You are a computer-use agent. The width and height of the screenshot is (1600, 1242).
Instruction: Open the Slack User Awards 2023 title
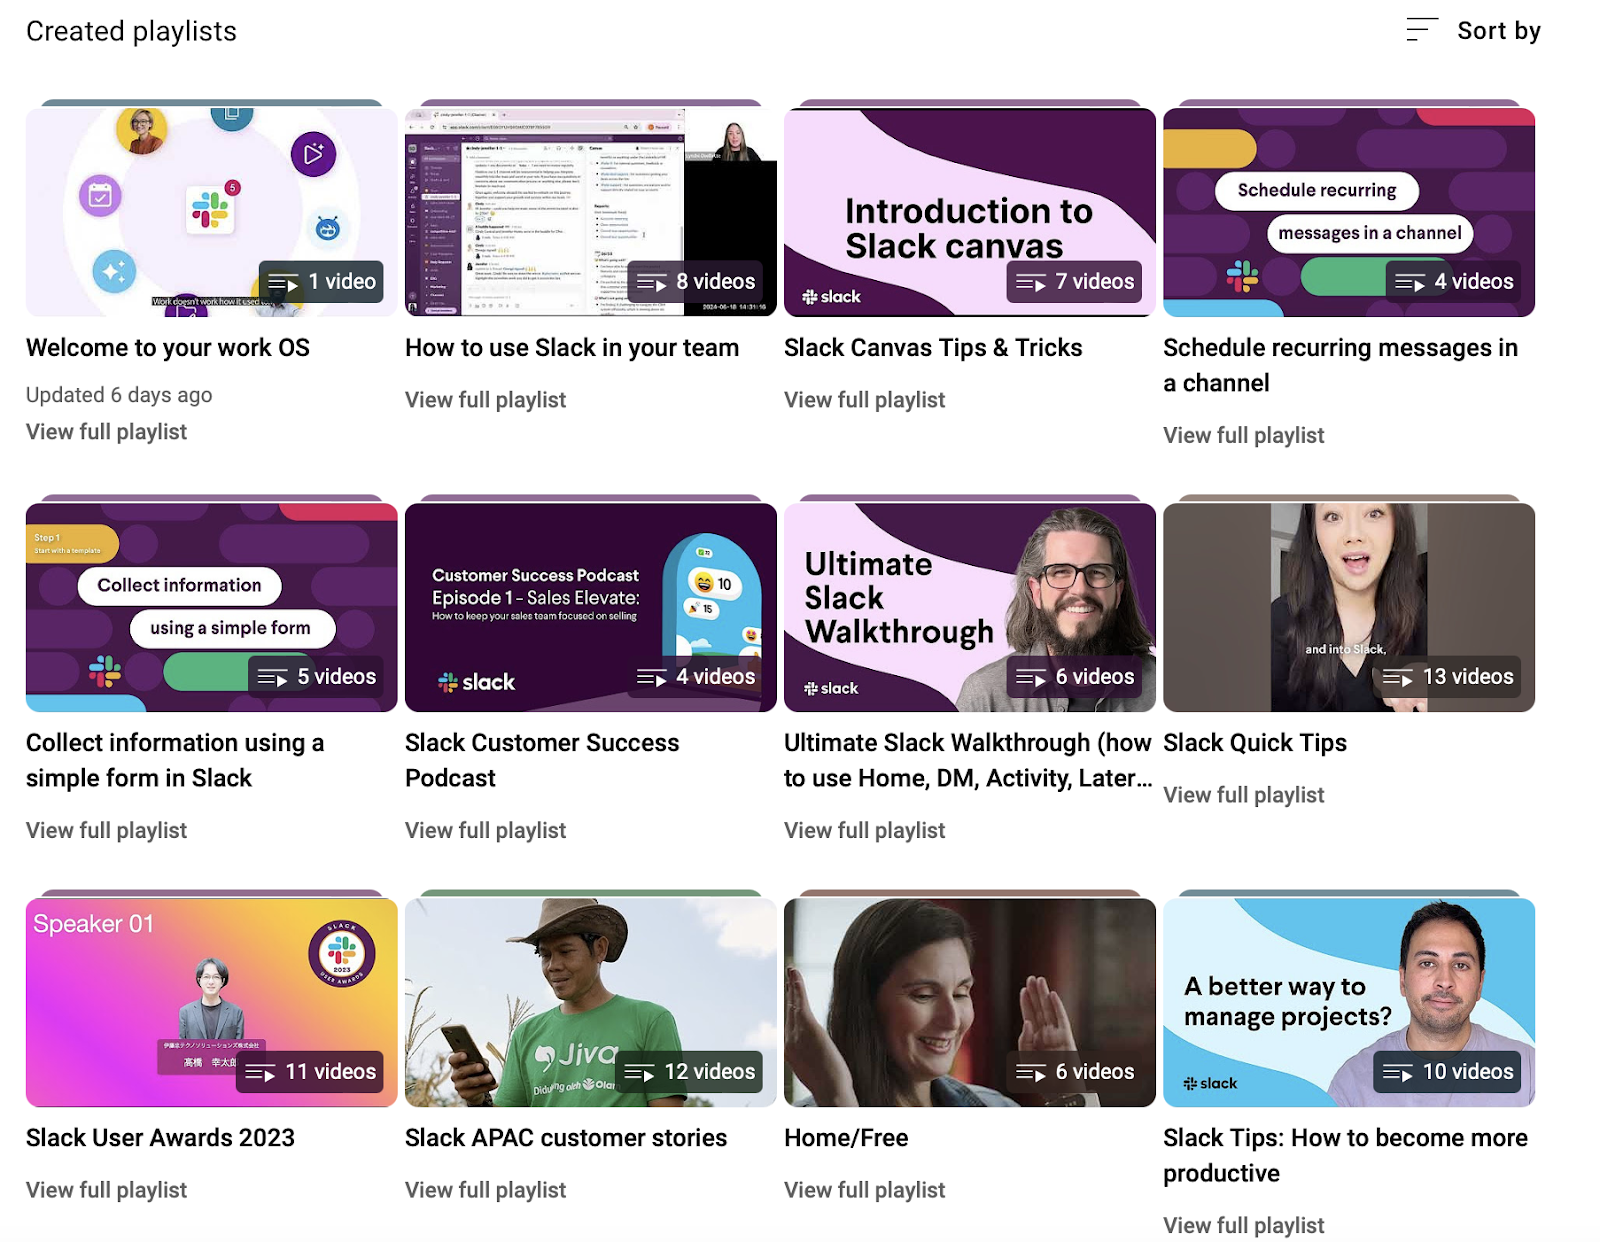click(160, 1138)
